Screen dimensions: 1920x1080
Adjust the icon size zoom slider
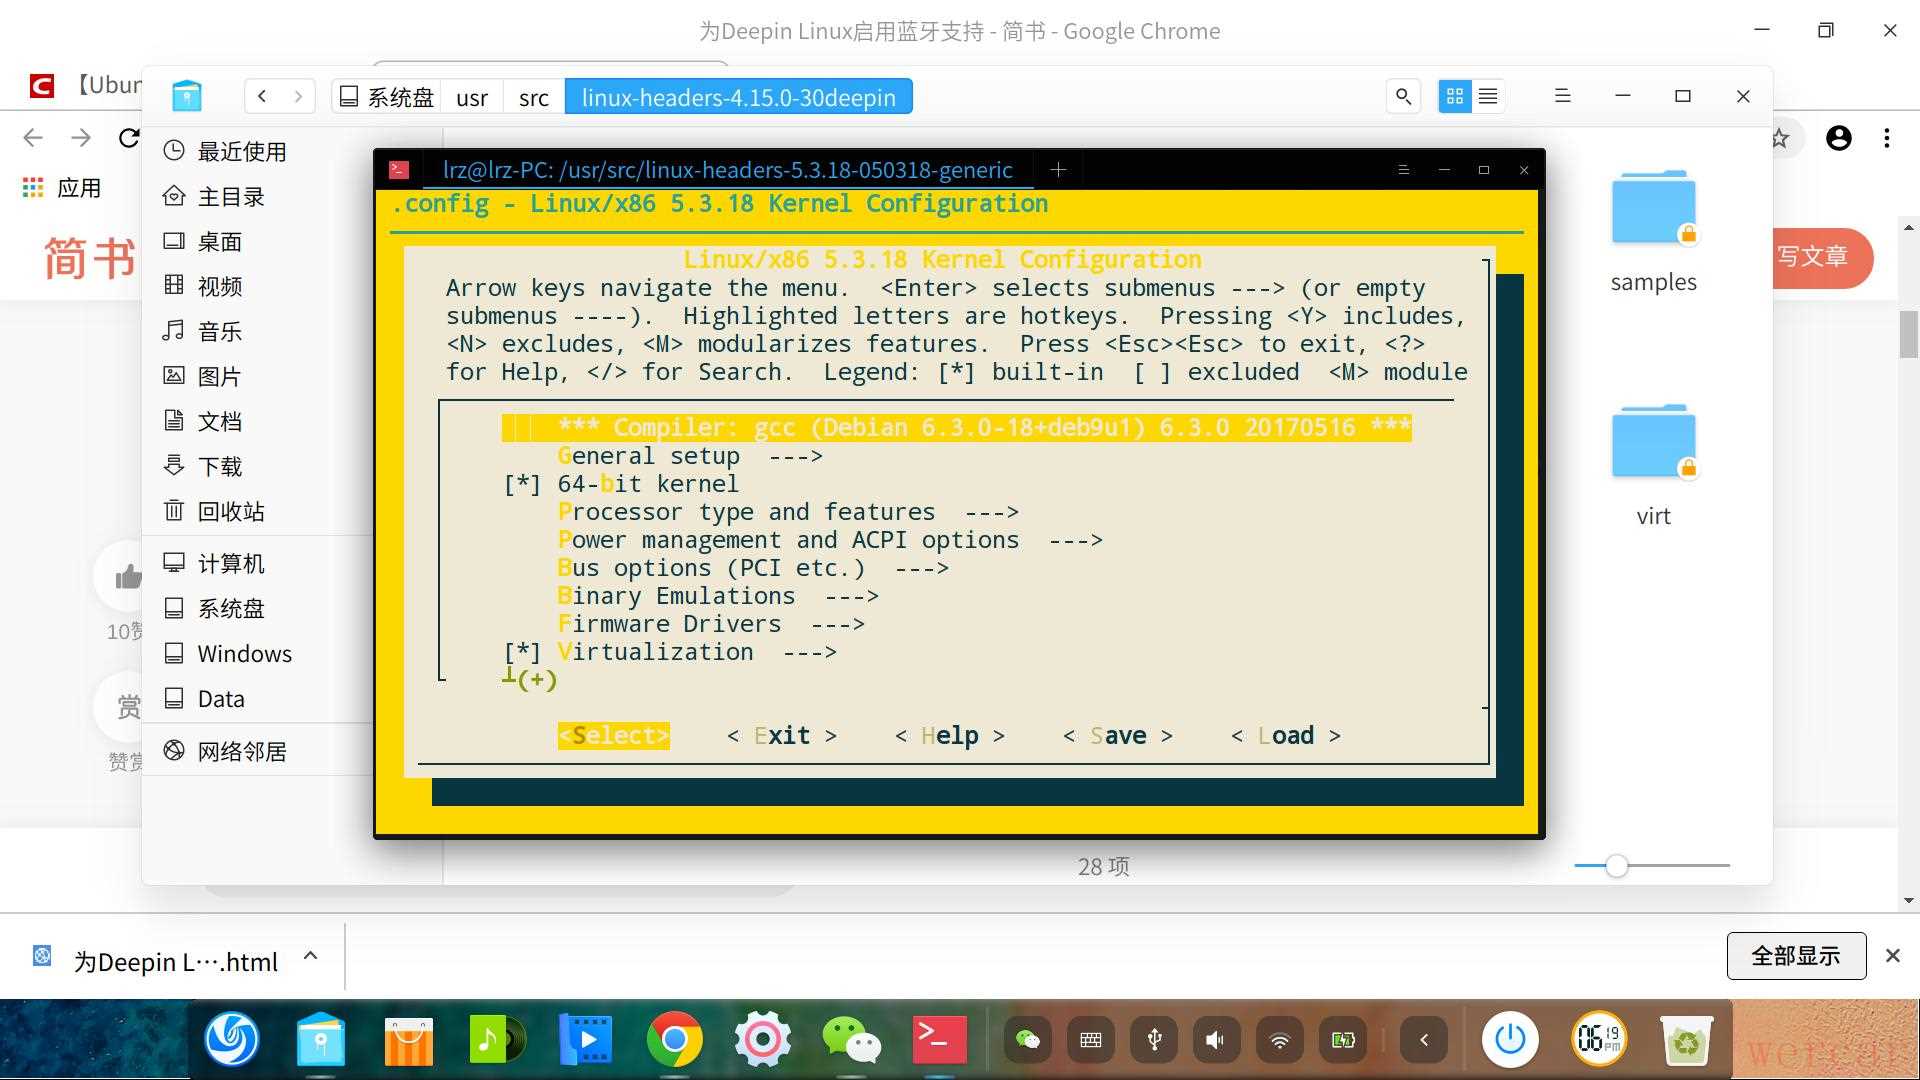[1616, 866]
